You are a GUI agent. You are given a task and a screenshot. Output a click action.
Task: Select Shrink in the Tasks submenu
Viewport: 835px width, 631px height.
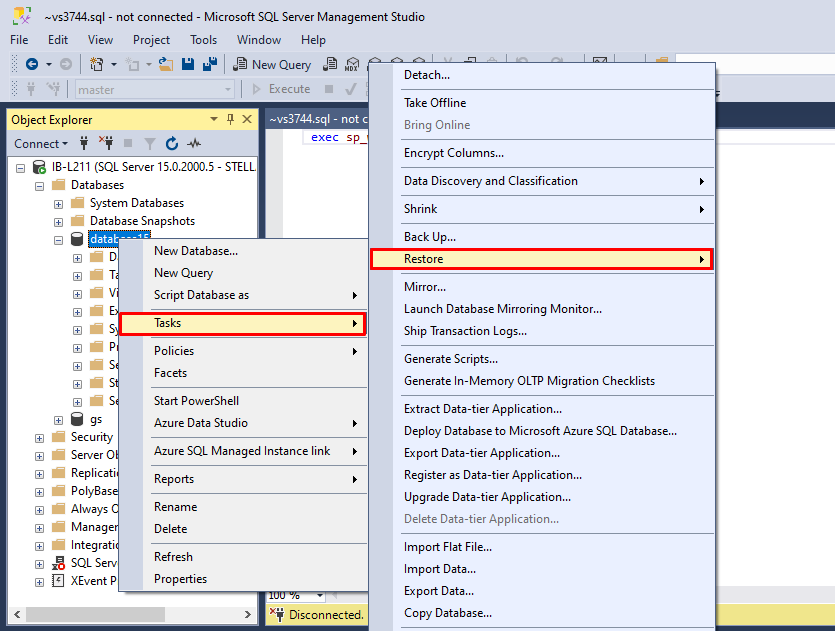click(x=542, y=209)
